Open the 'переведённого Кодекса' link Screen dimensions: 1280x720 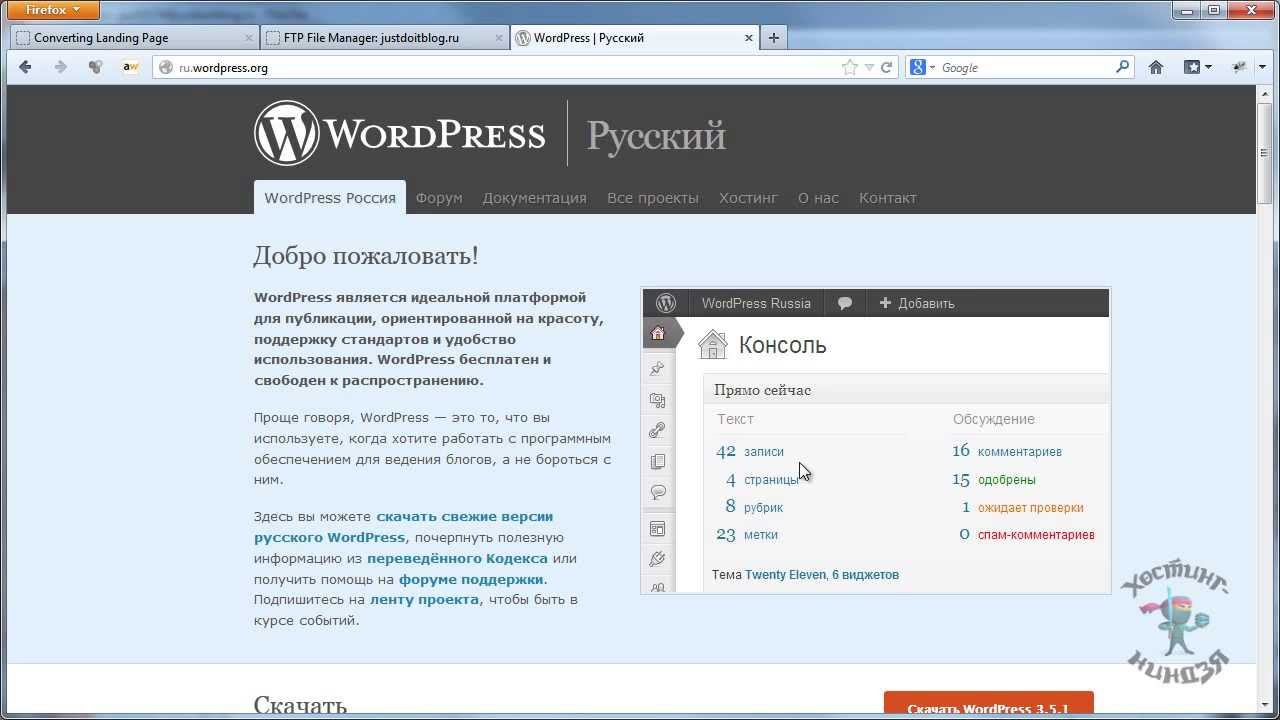(457, 558)
